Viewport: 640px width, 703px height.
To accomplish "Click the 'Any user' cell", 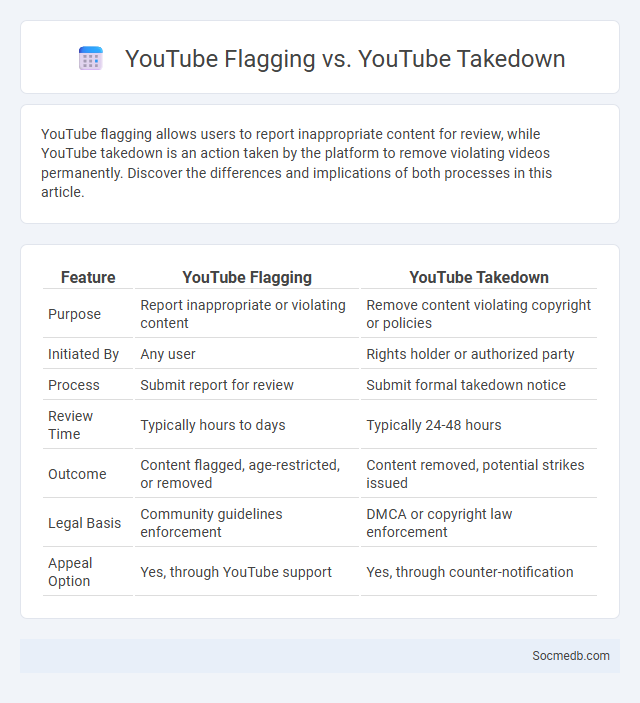I will click(x=247, y=354).
